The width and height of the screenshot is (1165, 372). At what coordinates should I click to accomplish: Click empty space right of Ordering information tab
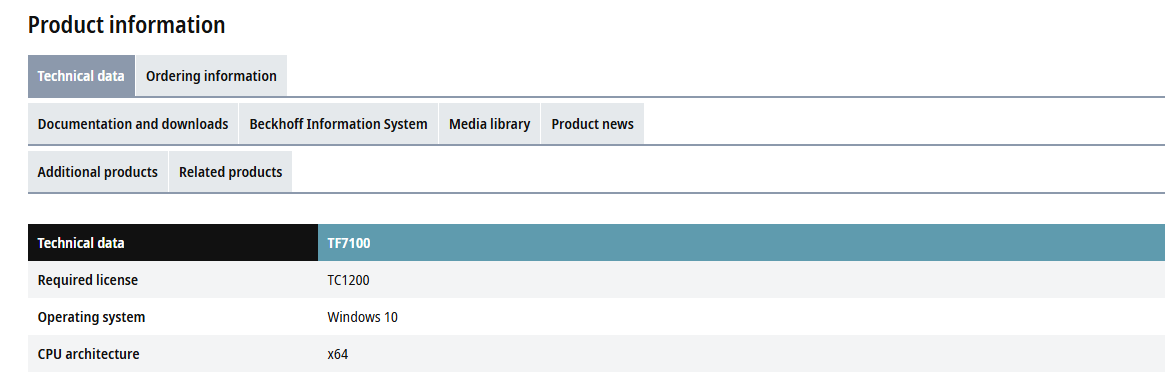click(726, 76)
